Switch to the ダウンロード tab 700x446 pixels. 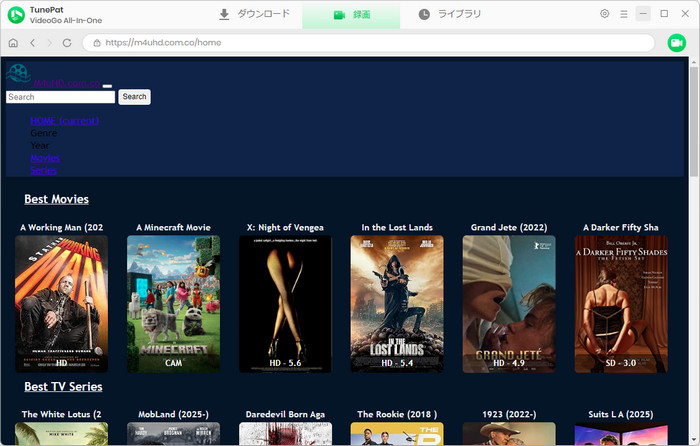click(254, 14)
